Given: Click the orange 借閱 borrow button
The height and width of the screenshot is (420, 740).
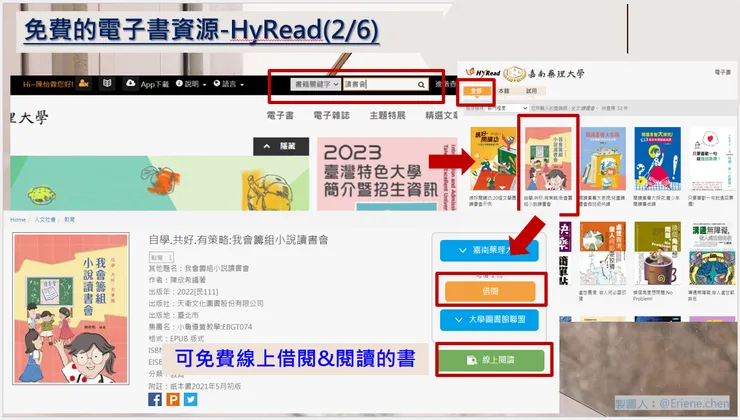Looking at the screenshot, I should click(x=490, y=292).
